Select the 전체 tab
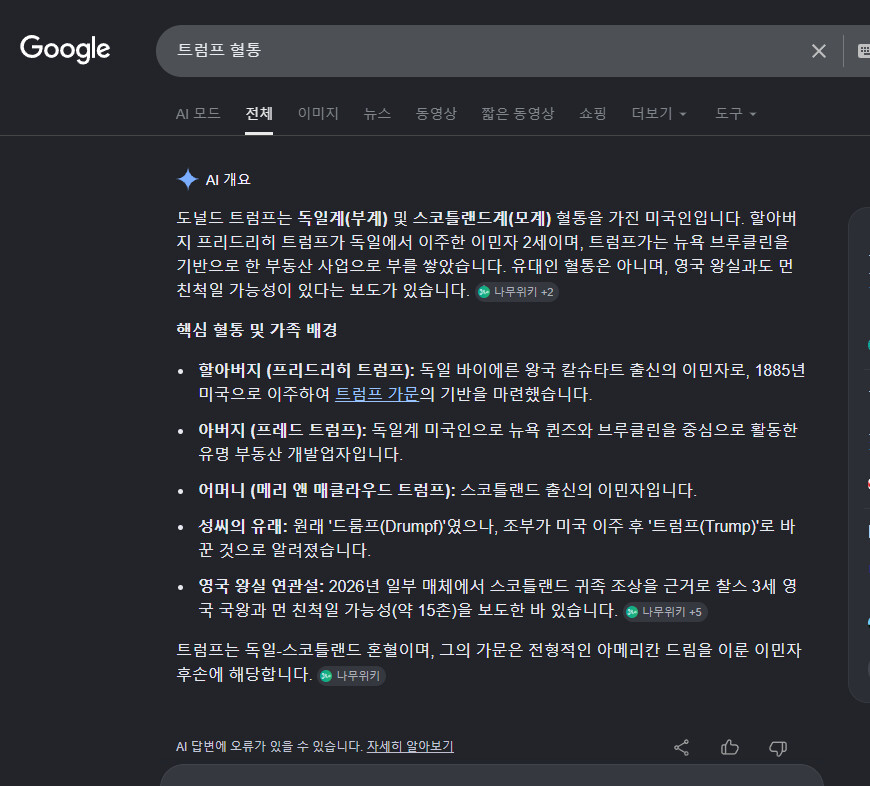 coord(259,114)
